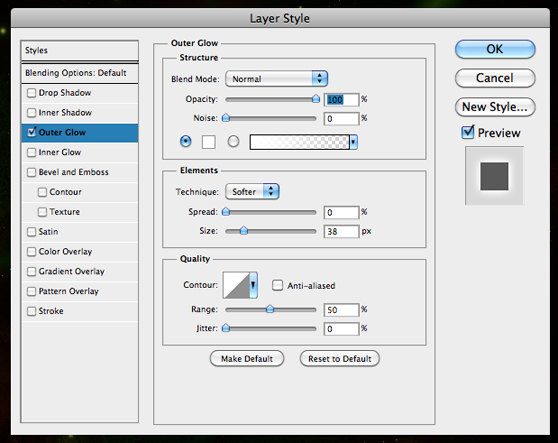Click the Make Default button
Viewport: 558px width, 443px height.
click(247, 359)
